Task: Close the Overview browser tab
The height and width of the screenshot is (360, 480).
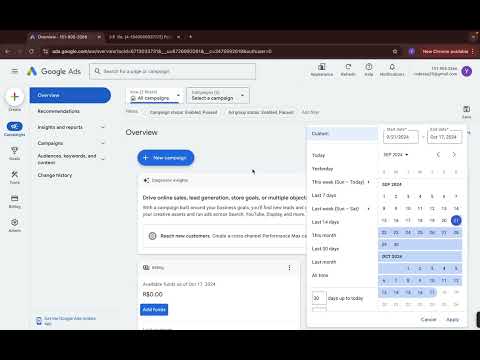Action: (x=99, y=37)
